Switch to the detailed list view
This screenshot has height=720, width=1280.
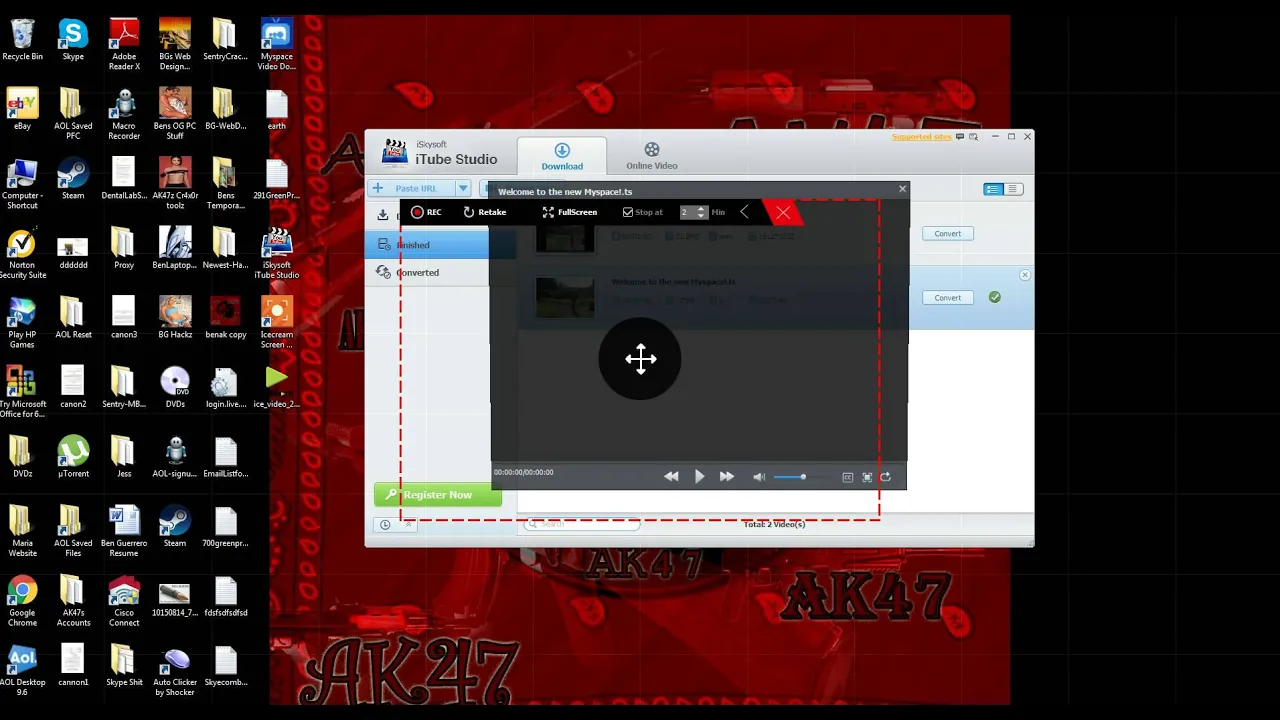(x=993, y=189)
